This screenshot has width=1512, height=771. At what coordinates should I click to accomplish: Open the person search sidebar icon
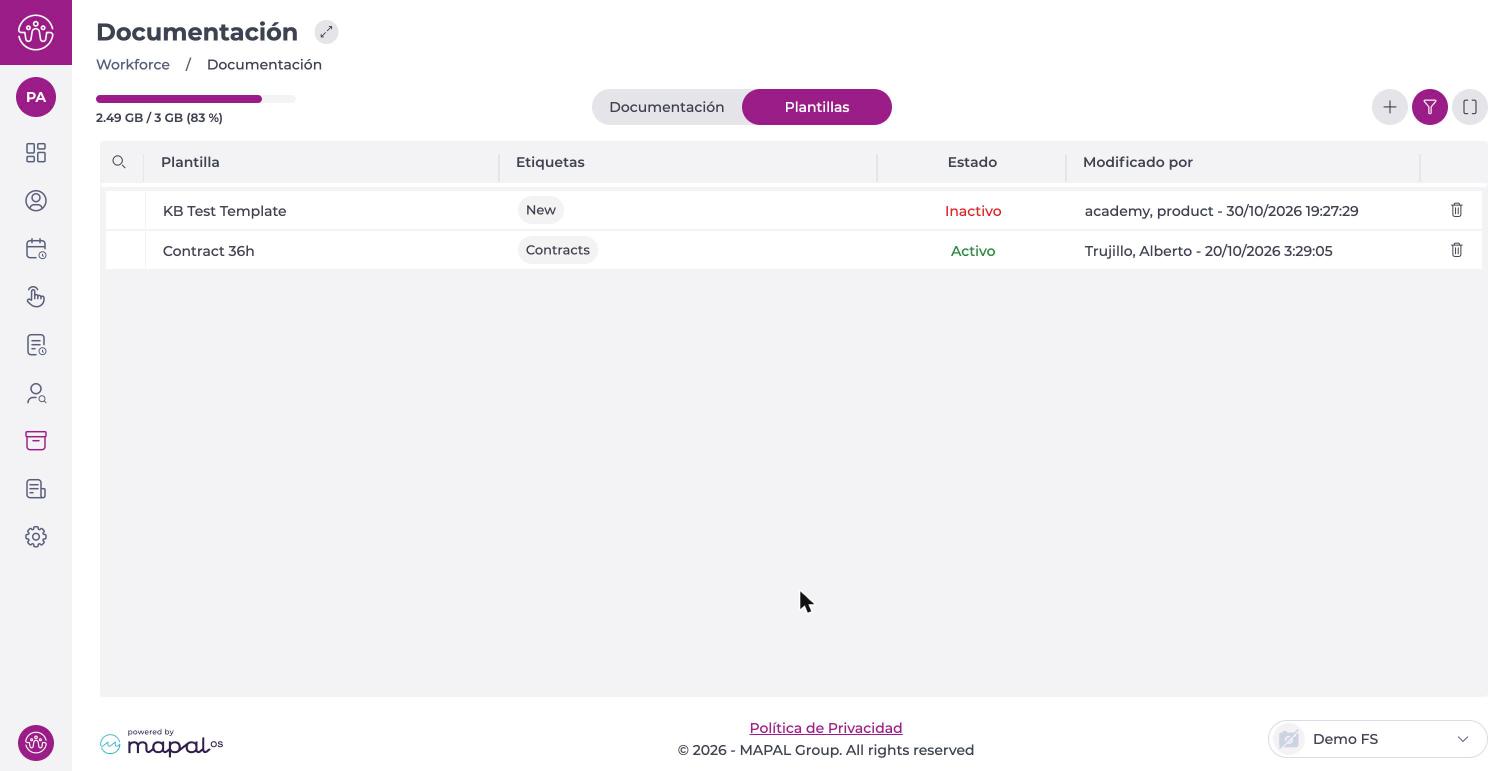coord(36,393)
